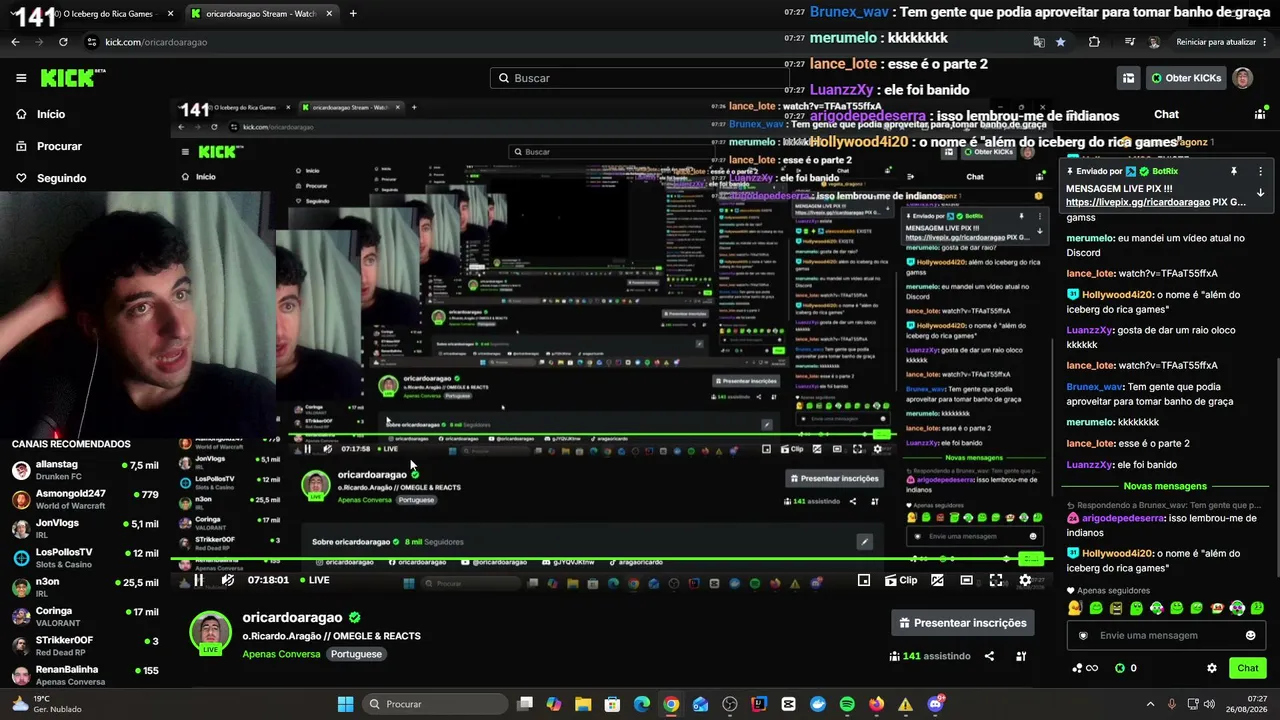Open channel points infinity icon
Viewport: 1280px width, 720px height.
[x=1085, y=668]
